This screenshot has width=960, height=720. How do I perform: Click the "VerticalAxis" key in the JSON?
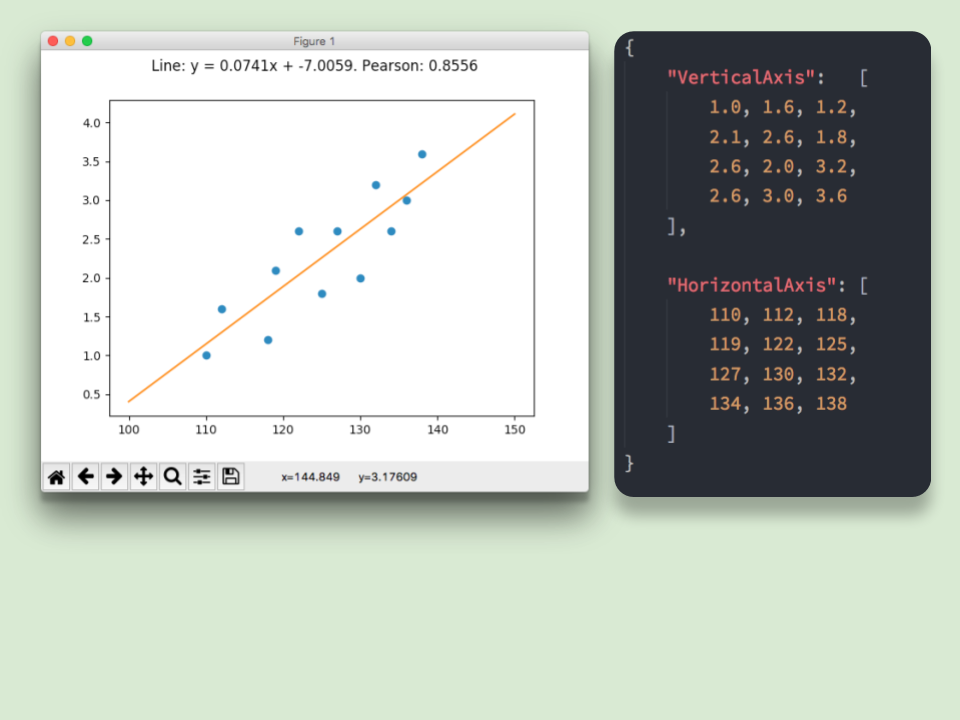(746, 77)
